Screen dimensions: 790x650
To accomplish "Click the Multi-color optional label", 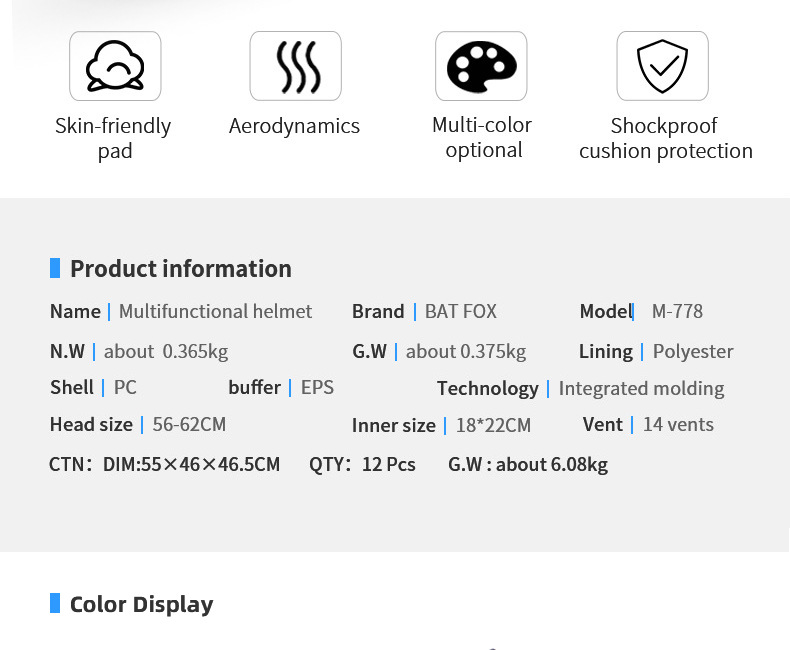I will 482,137.
